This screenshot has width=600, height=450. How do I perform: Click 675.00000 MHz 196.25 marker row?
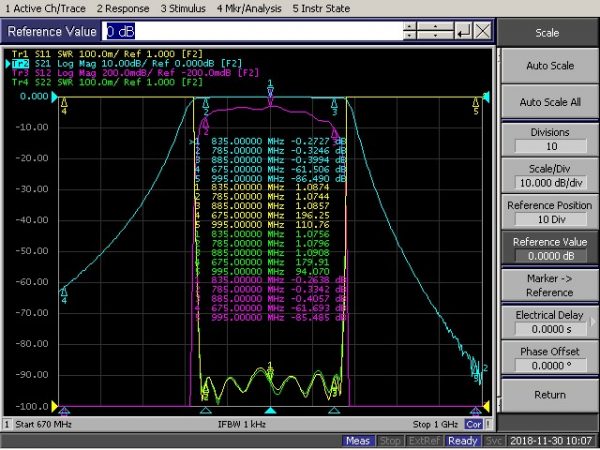(x=262, y=215)
